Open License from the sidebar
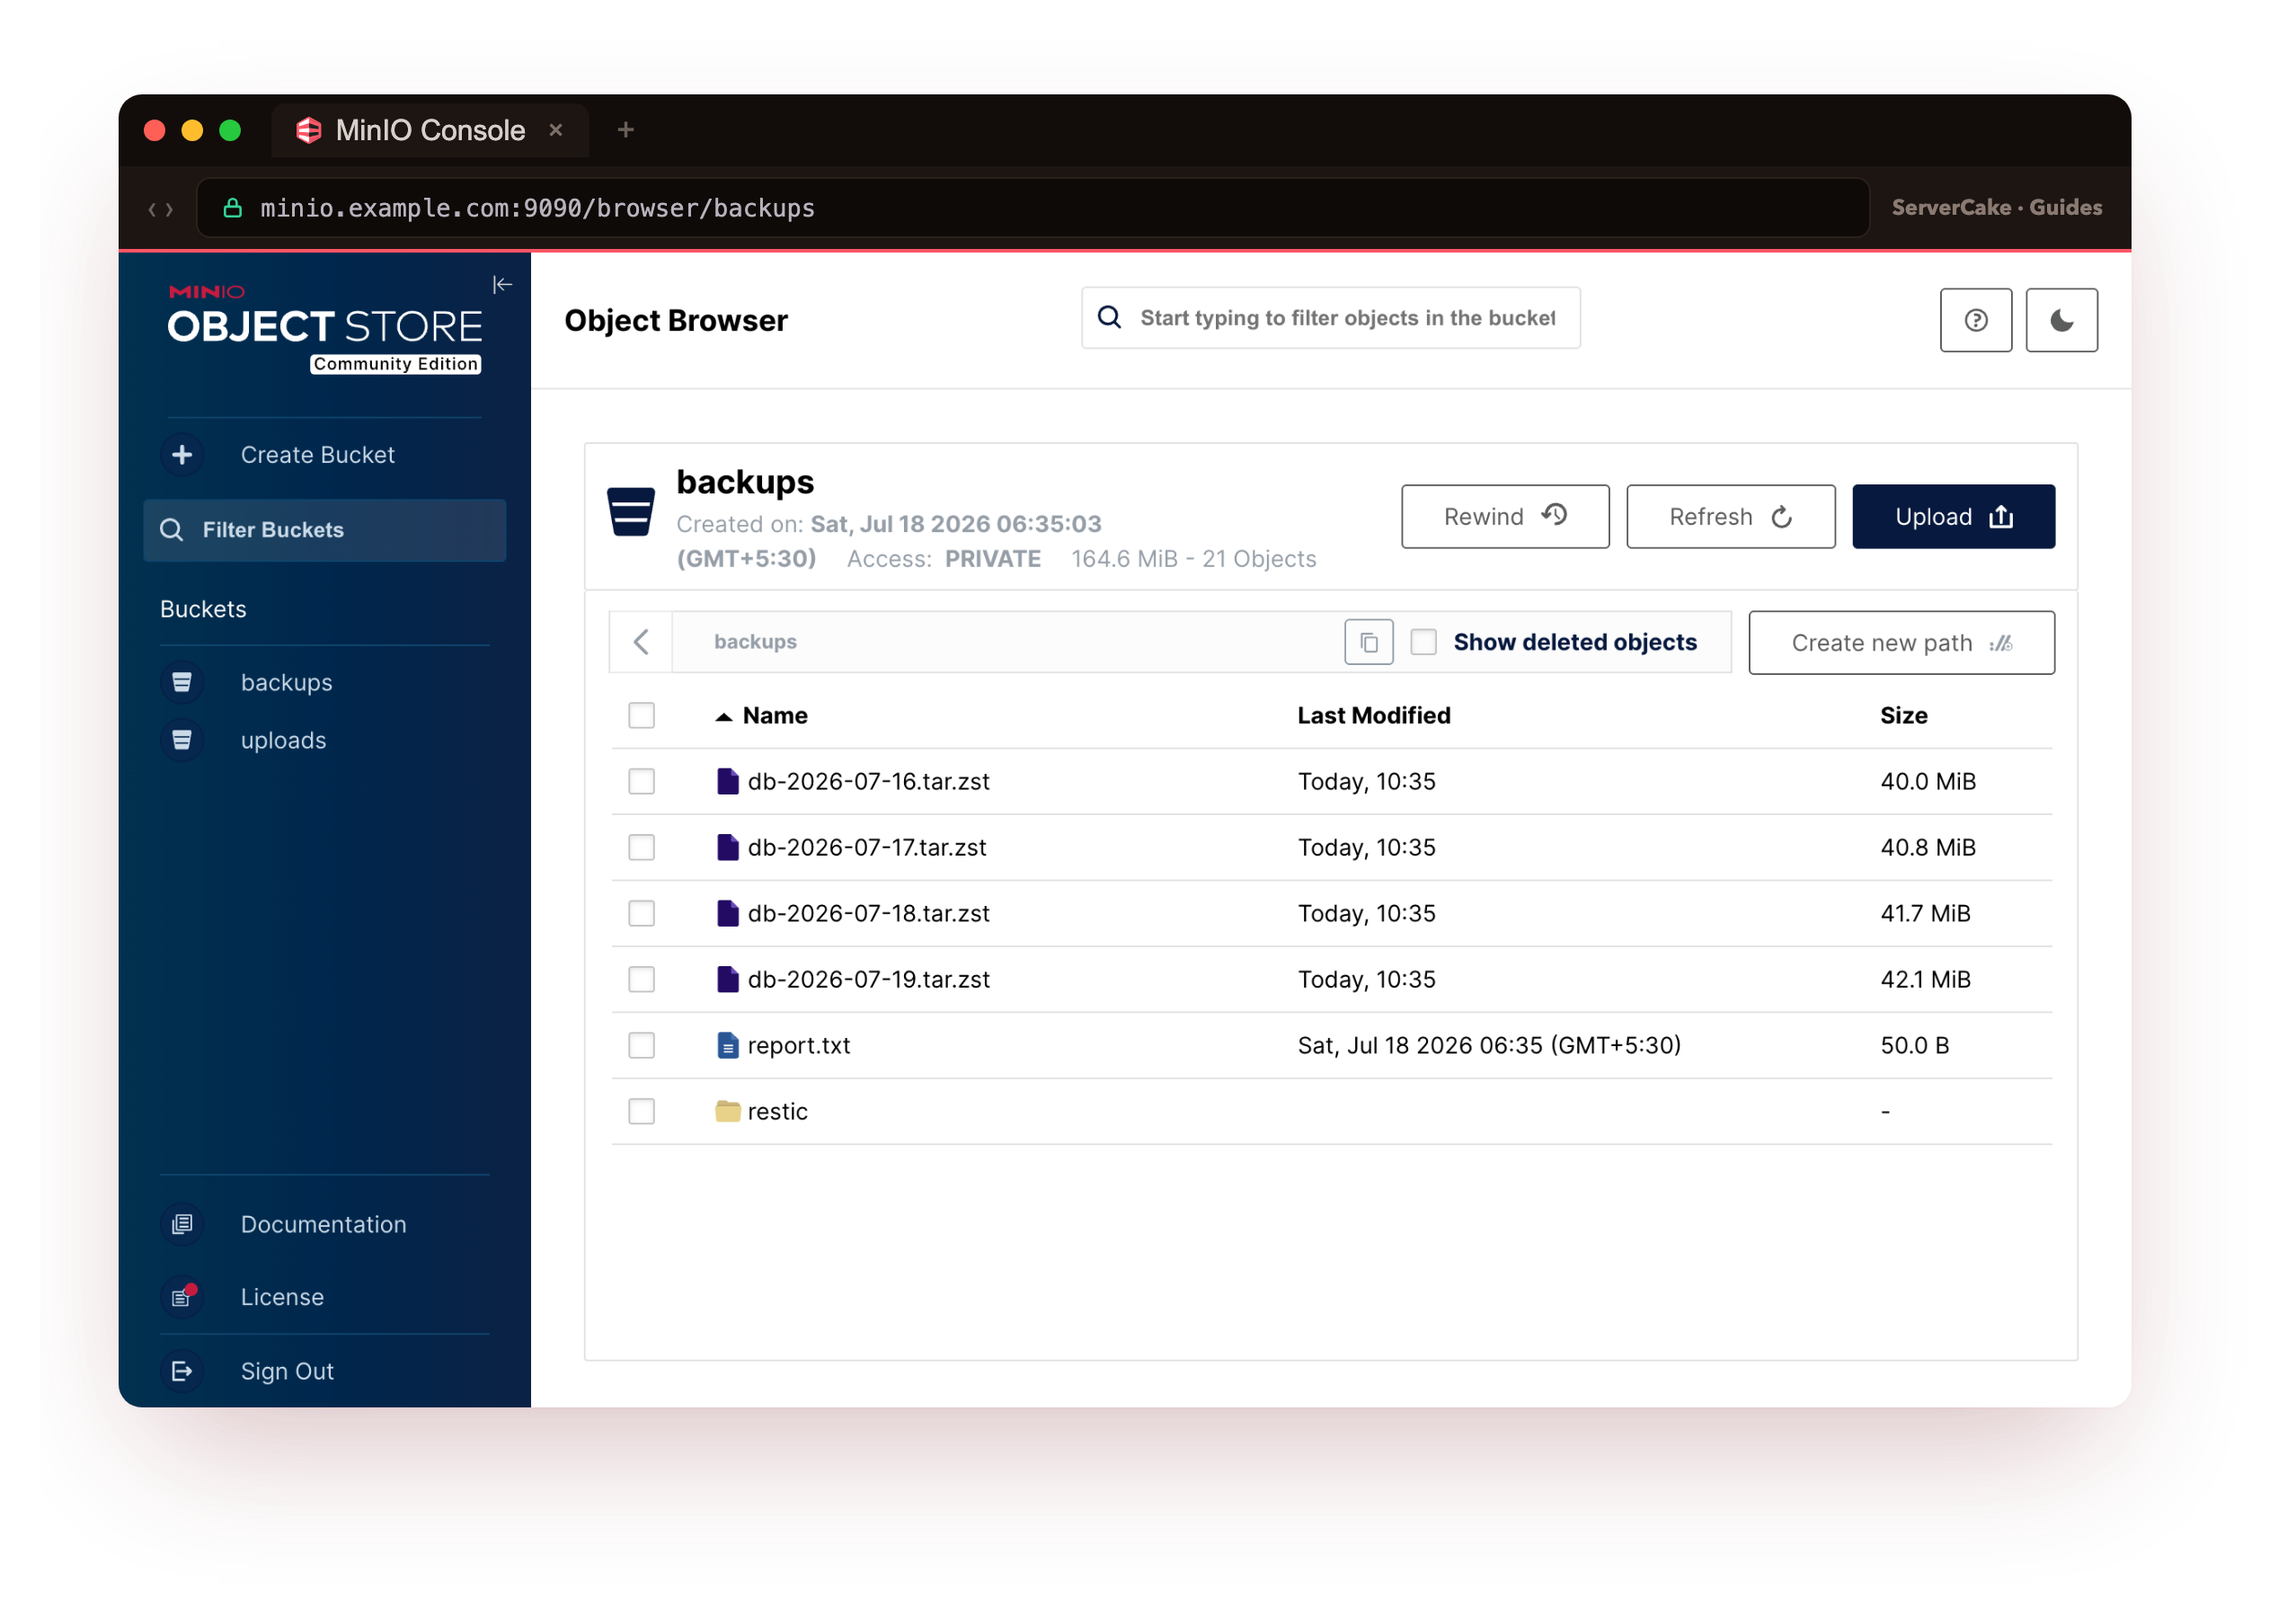 point(283,1298)
